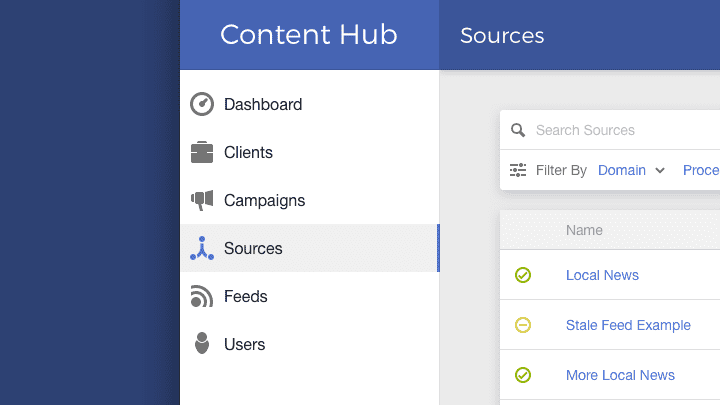Navigate to the Users page

pyautogui.click(x=244, y=344)
